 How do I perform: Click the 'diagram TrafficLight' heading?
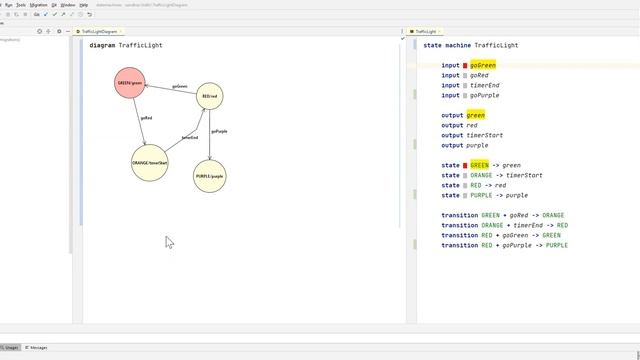pos(126,45)
